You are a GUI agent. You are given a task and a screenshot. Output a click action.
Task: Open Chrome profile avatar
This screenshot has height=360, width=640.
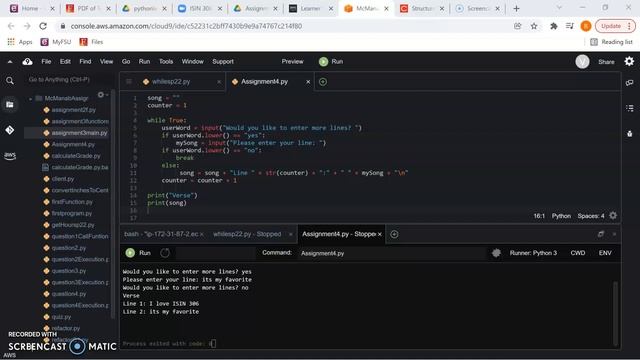[x=586, y=26]
